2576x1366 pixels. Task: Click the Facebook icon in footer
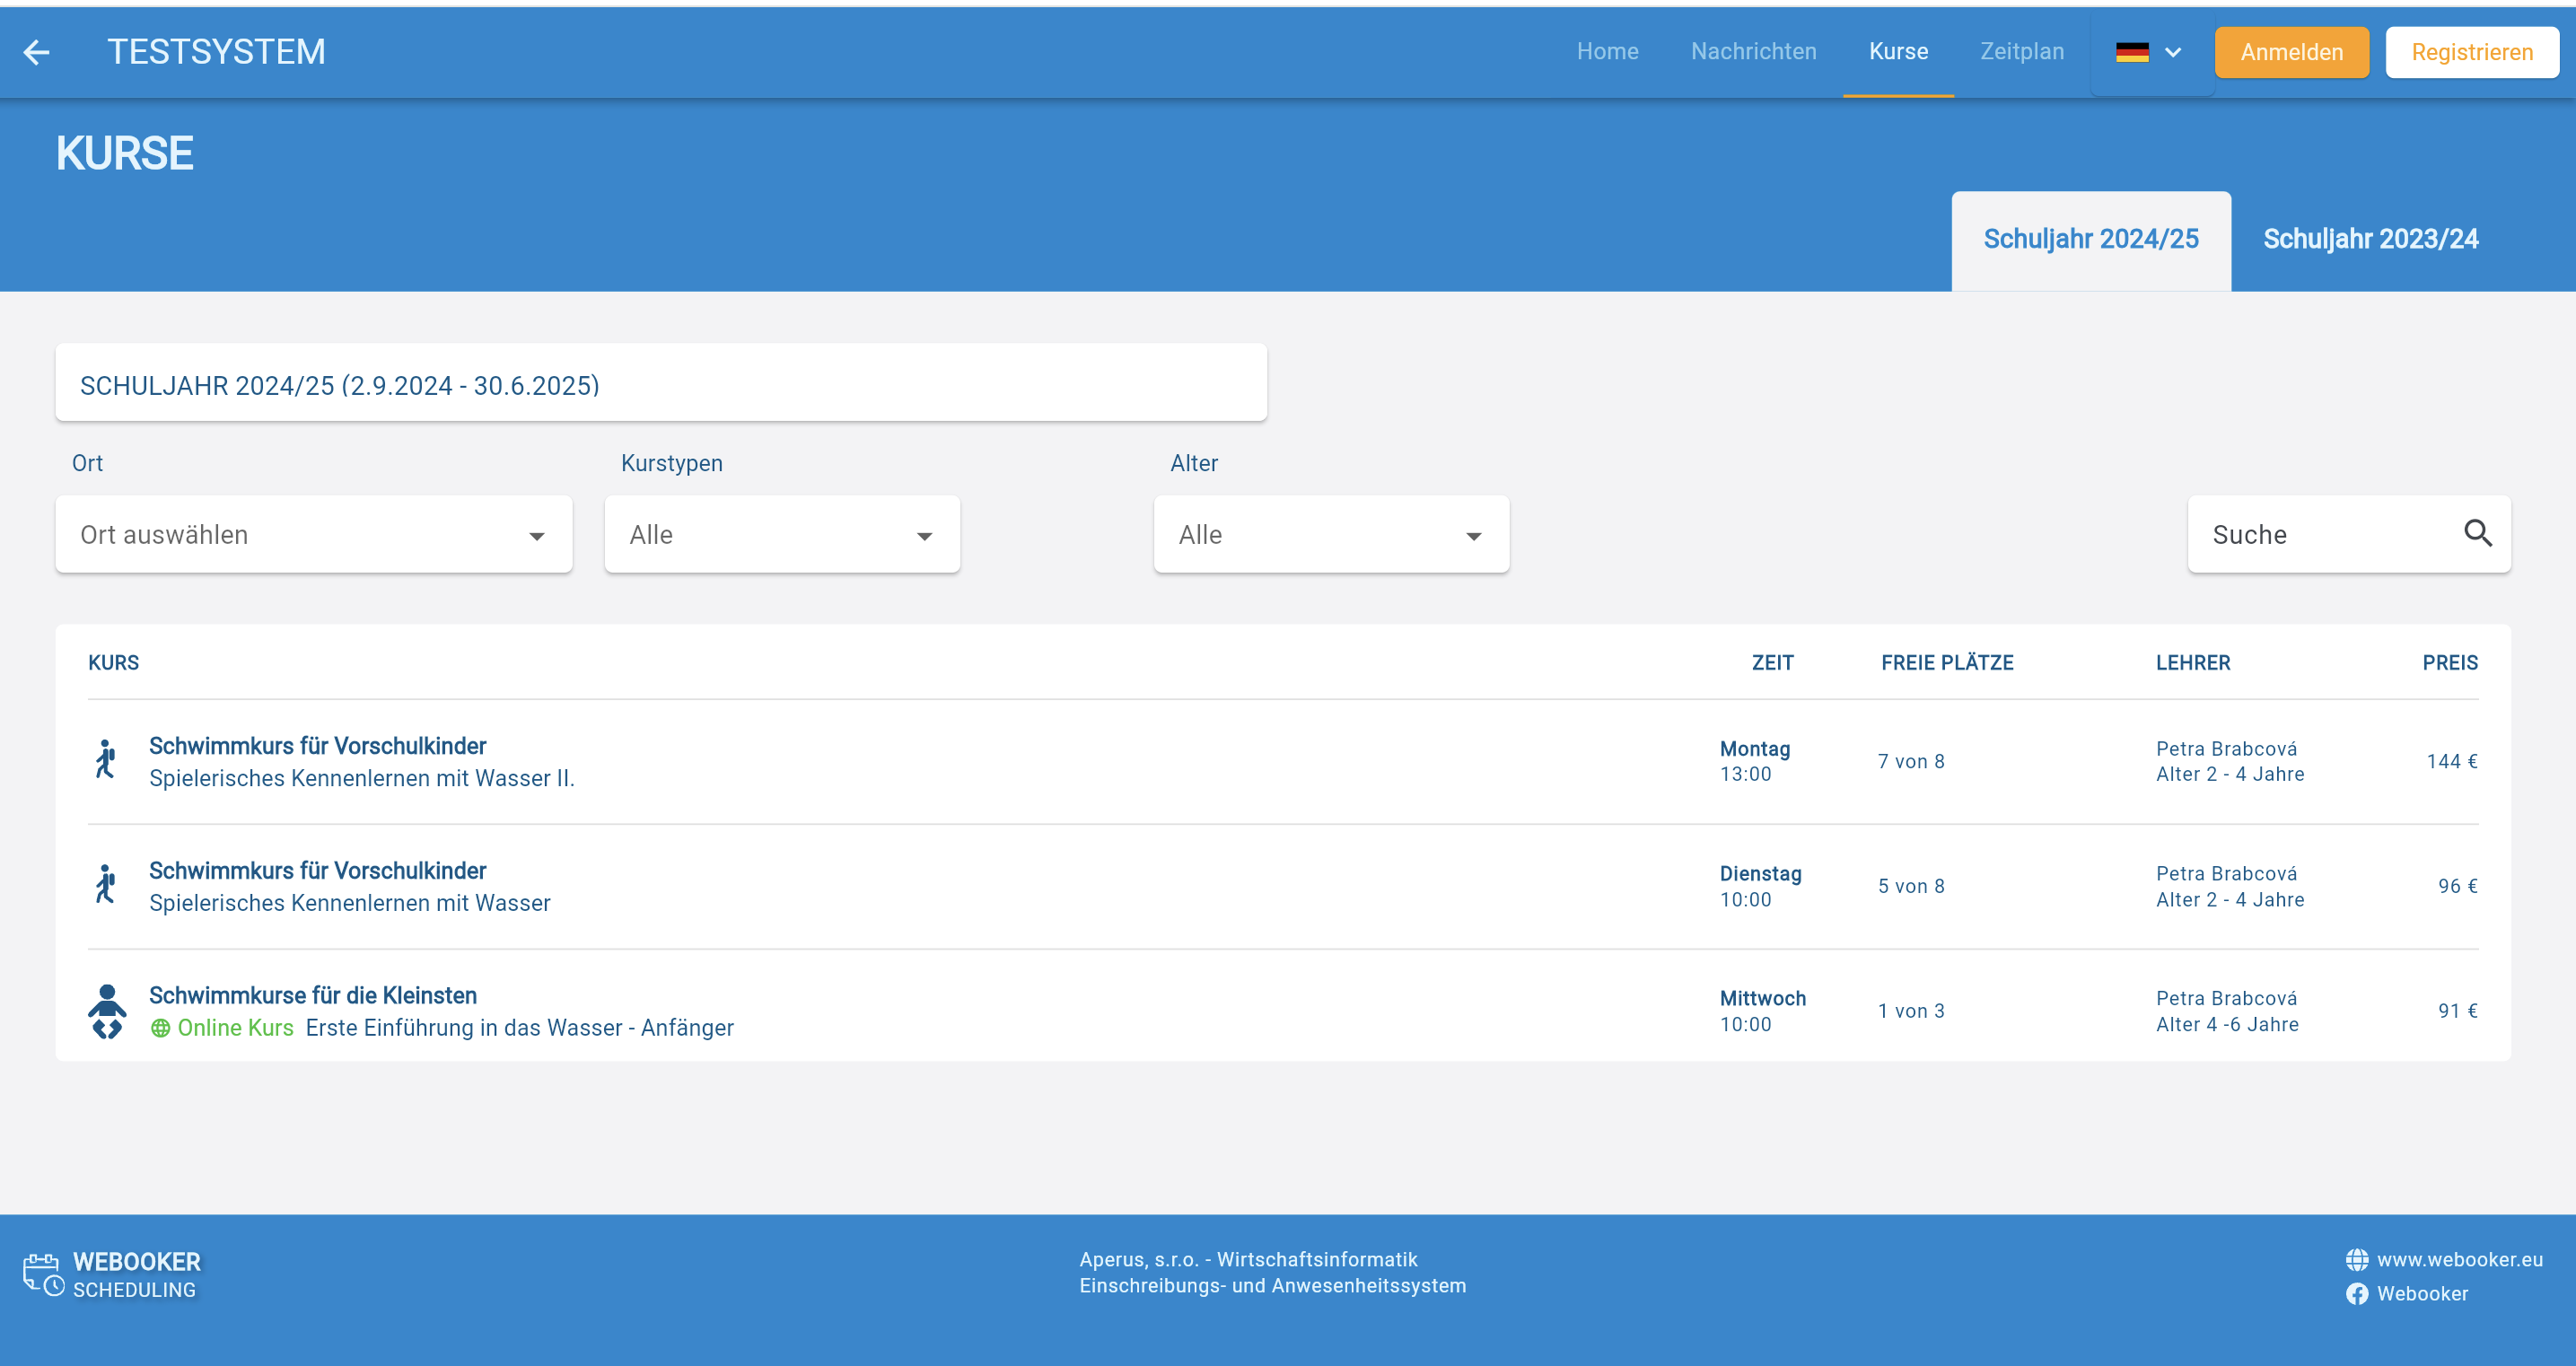coord(2357,1294)
